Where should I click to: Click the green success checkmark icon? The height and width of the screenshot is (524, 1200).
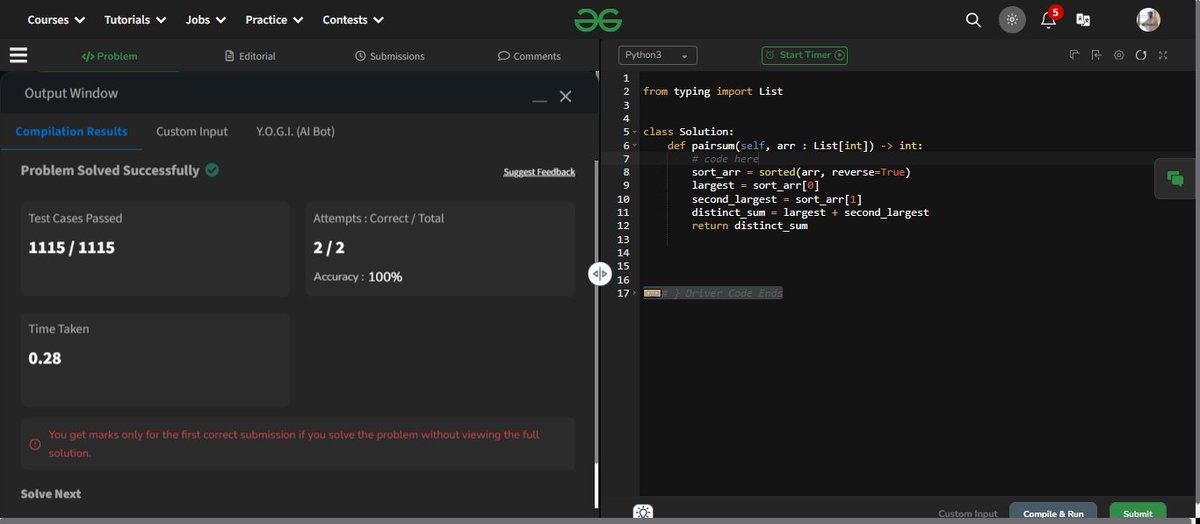[x=212, y=170]
